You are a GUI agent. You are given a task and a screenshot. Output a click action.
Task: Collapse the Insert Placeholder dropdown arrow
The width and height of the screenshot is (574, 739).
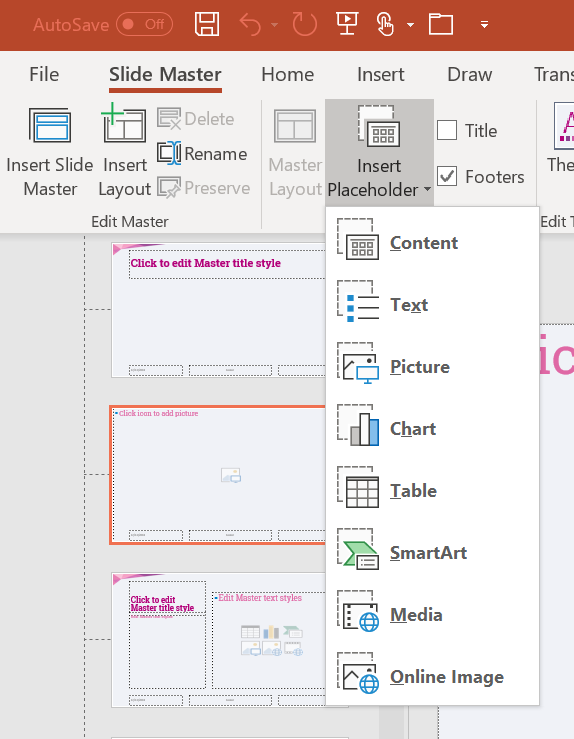(427, 189)
